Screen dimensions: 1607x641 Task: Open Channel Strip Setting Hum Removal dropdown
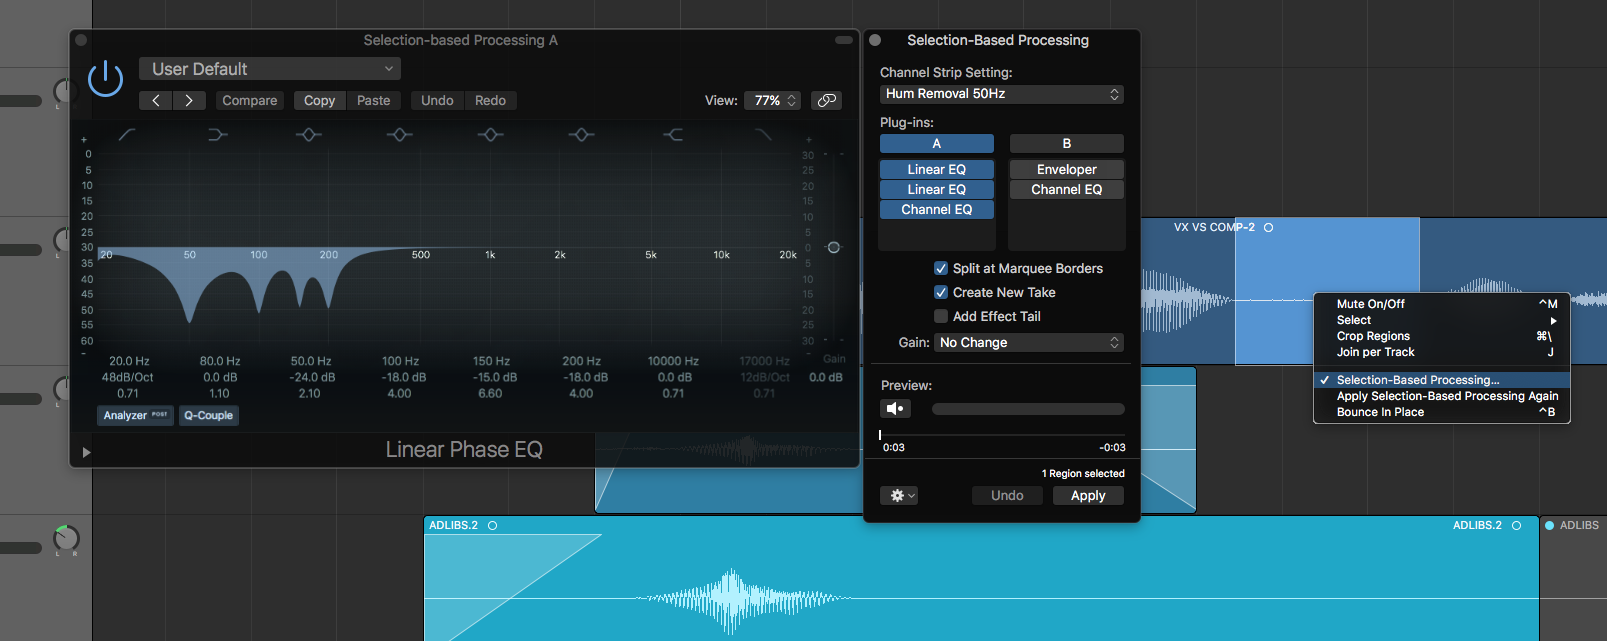click(x=1001, y=94)
